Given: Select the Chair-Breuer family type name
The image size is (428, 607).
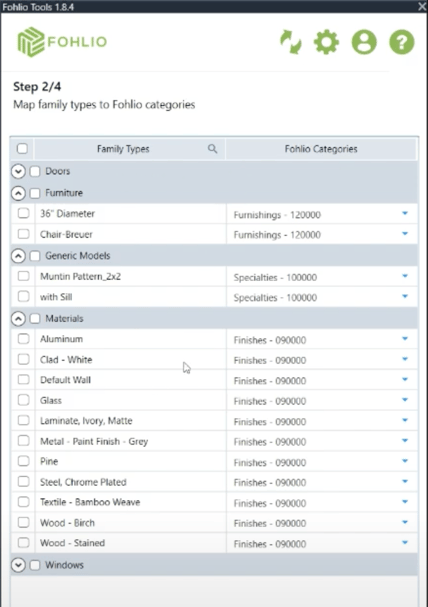Looking at the screenshot, I should [66, 234].
